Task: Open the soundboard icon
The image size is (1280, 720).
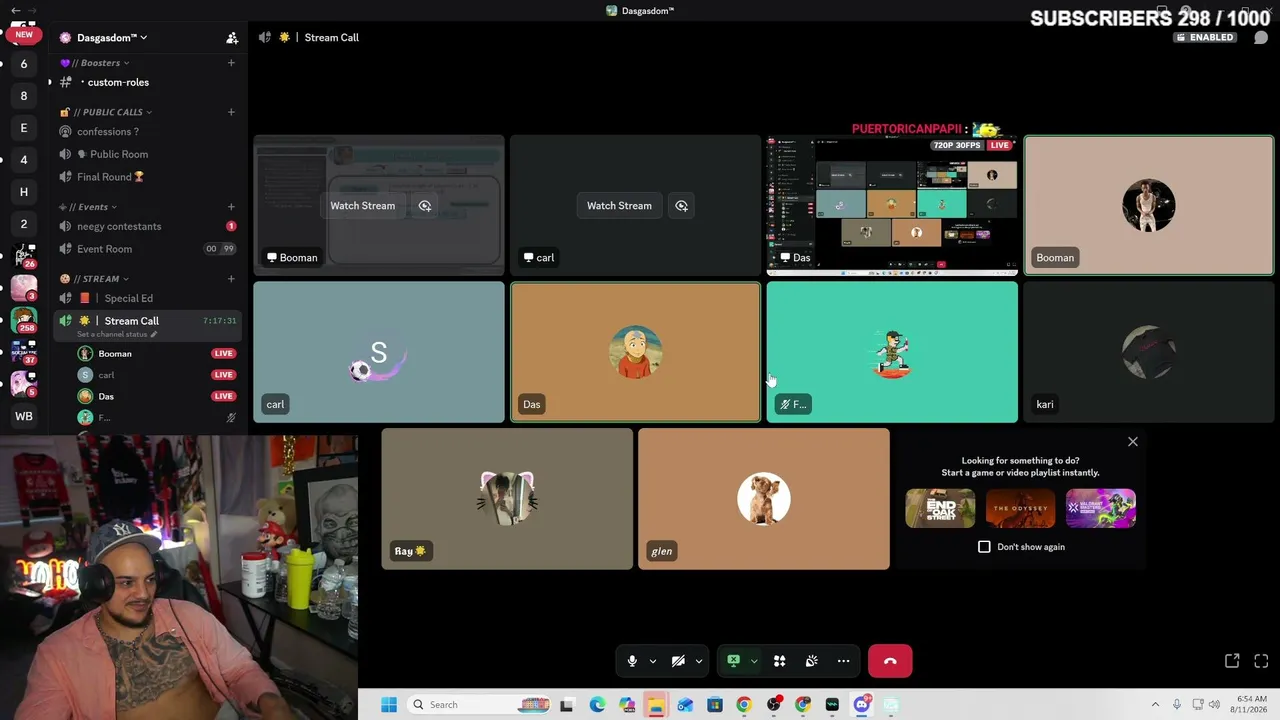Action: point(811,661)
